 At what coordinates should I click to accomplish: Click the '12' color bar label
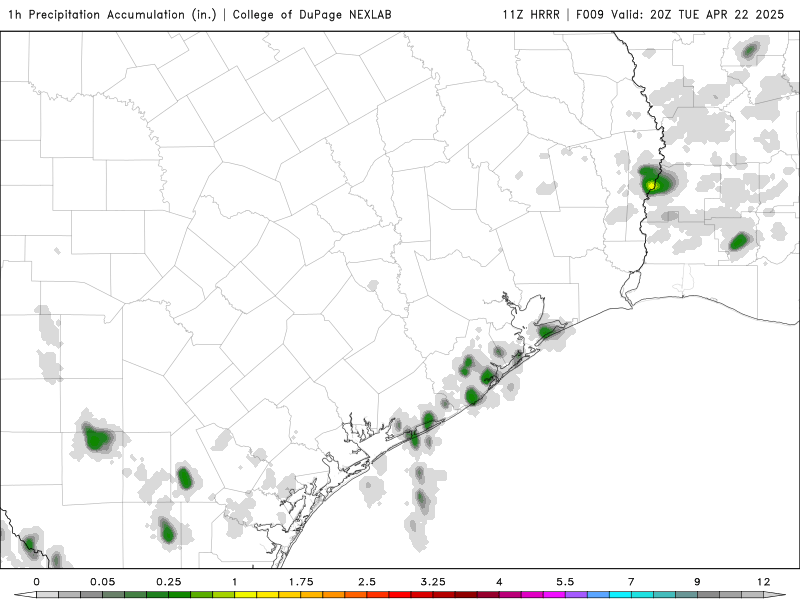[763, 582]
